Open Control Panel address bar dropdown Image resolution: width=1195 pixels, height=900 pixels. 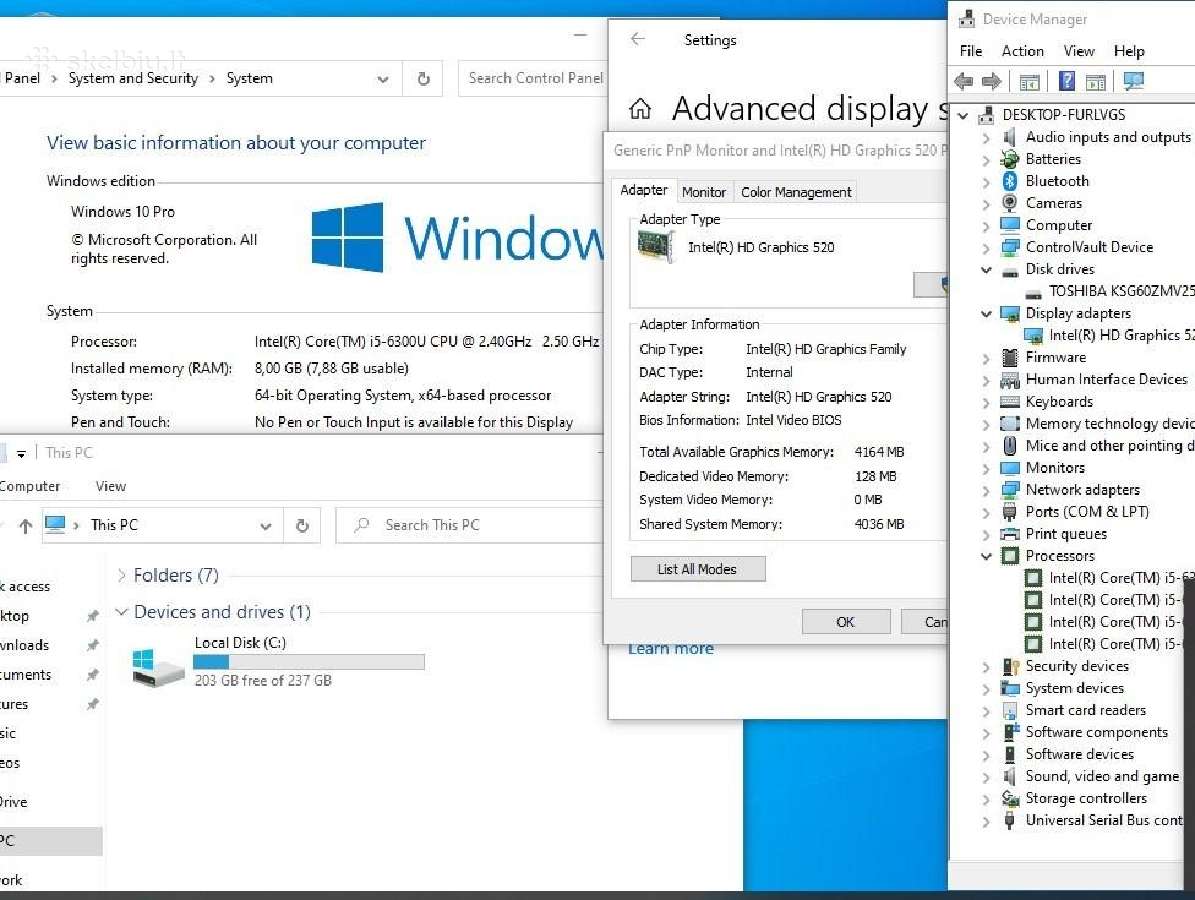[x=383, y=78]
